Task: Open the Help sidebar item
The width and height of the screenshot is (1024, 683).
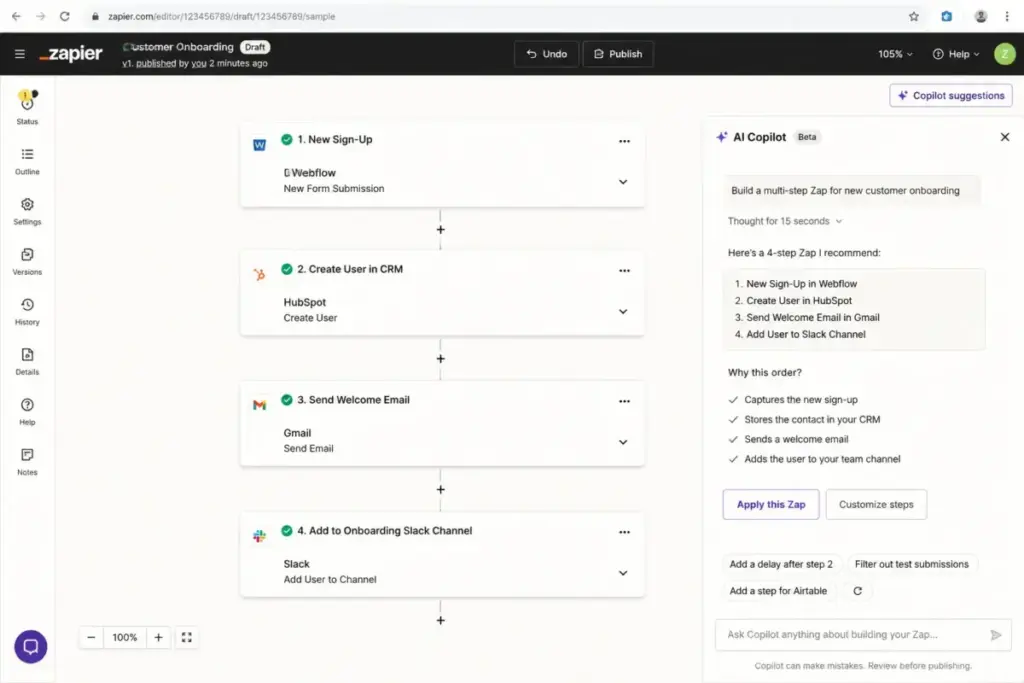Action: point(27,412)
